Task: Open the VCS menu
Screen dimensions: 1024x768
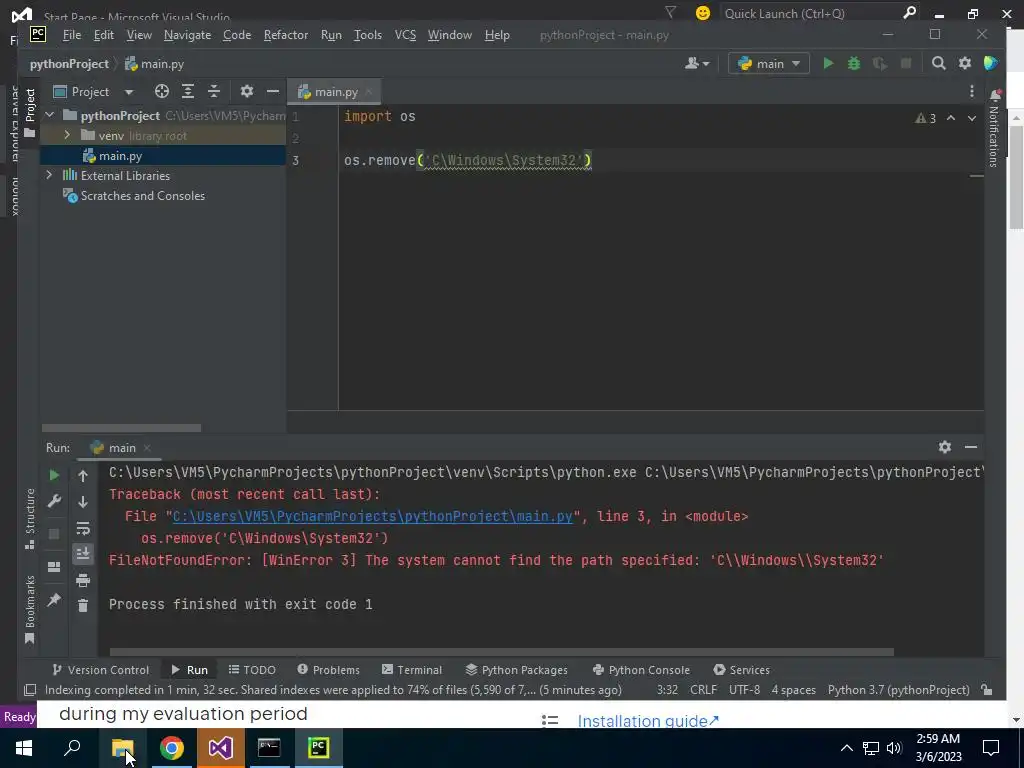Action: pyautogui.click(x=405, y=35)
